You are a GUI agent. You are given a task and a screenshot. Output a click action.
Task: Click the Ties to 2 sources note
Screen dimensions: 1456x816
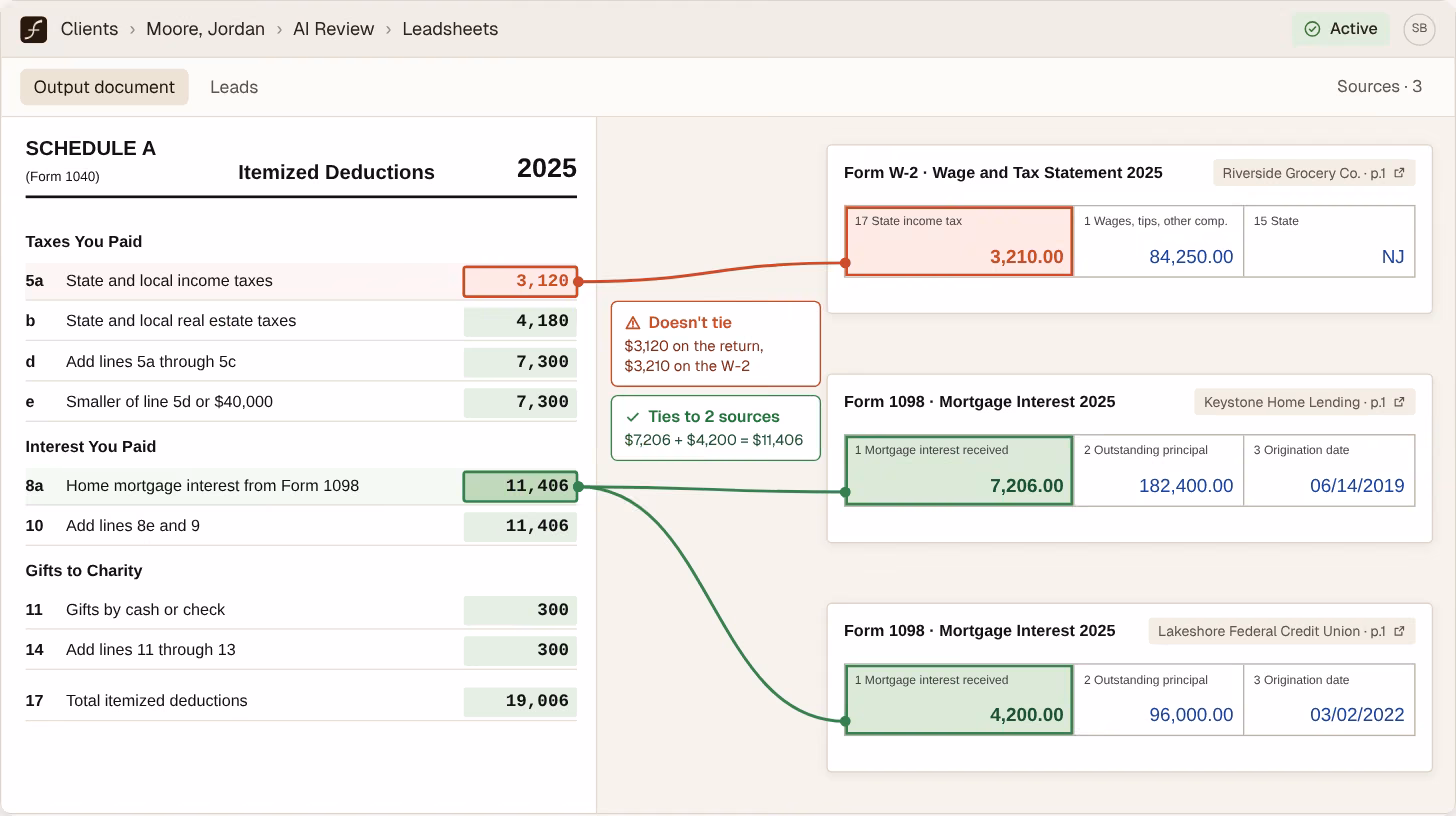pos(716,428)
